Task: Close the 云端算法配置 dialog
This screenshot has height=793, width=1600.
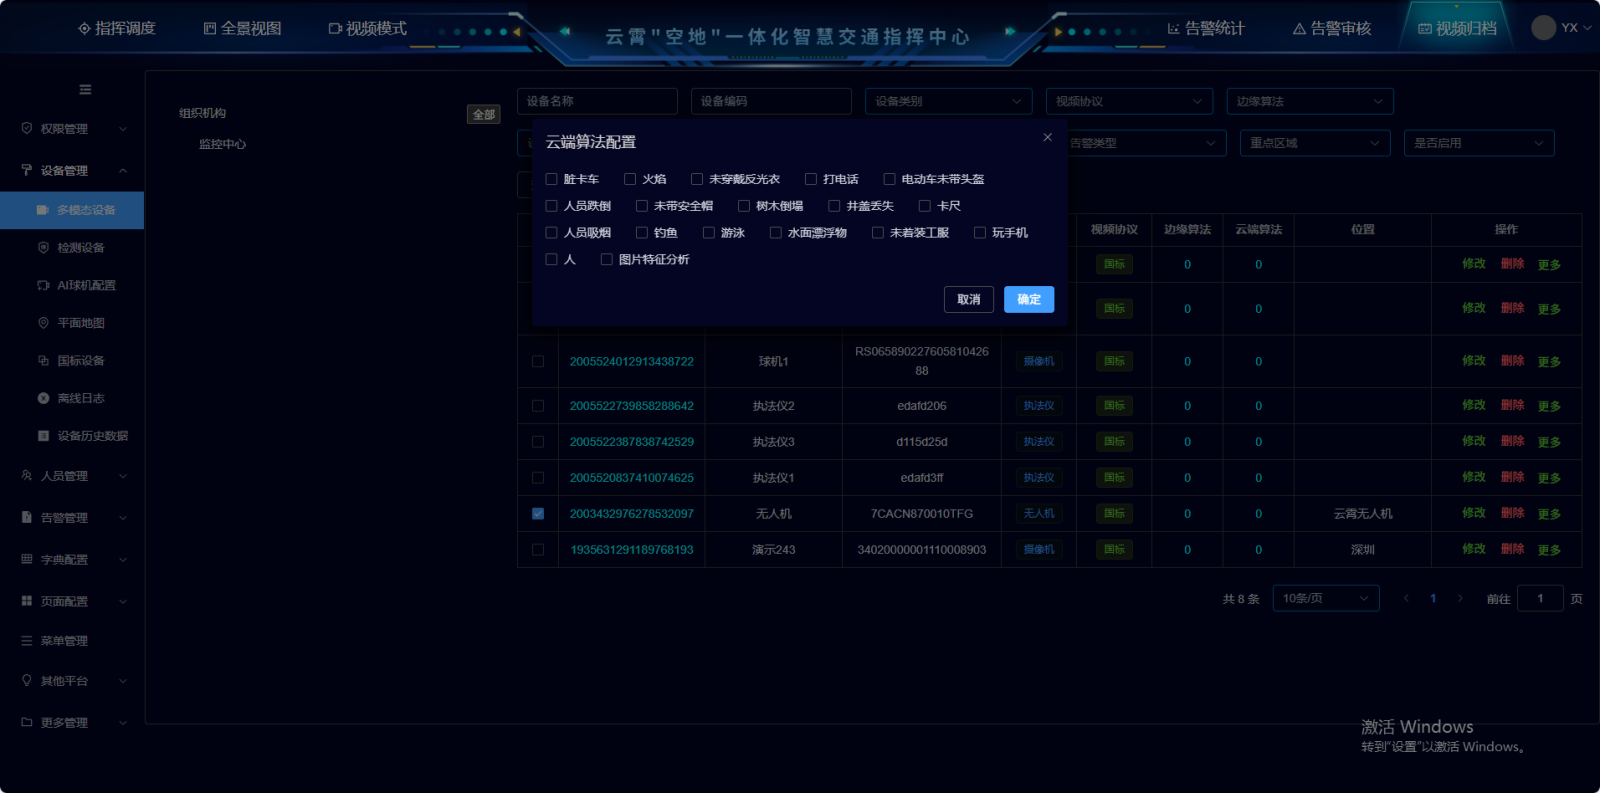Action: click(1047, 138)
